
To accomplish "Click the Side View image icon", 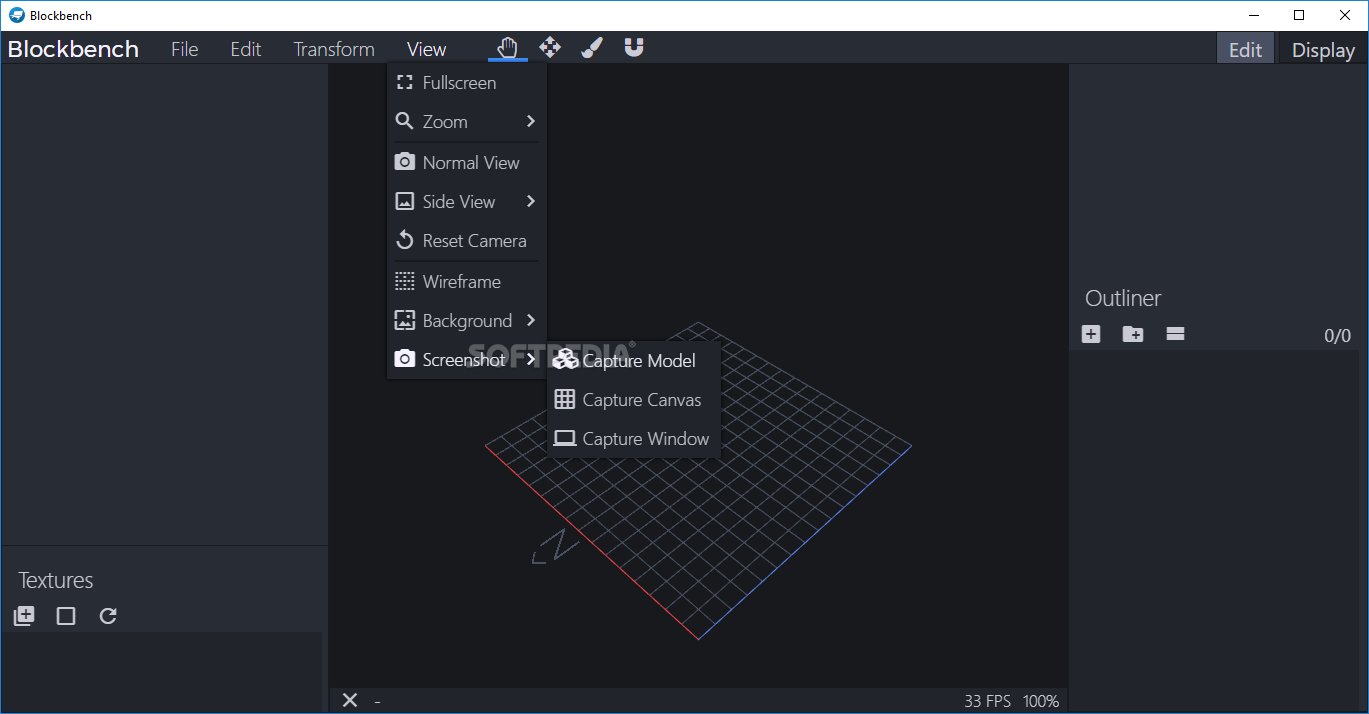I will [404, 201].
